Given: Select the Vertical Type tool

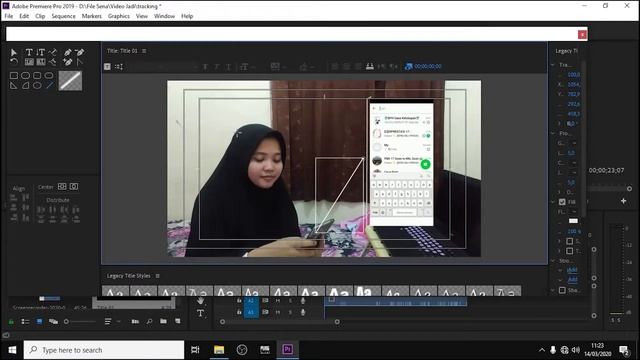Looking at the screenshot, I should click(41, 52).
